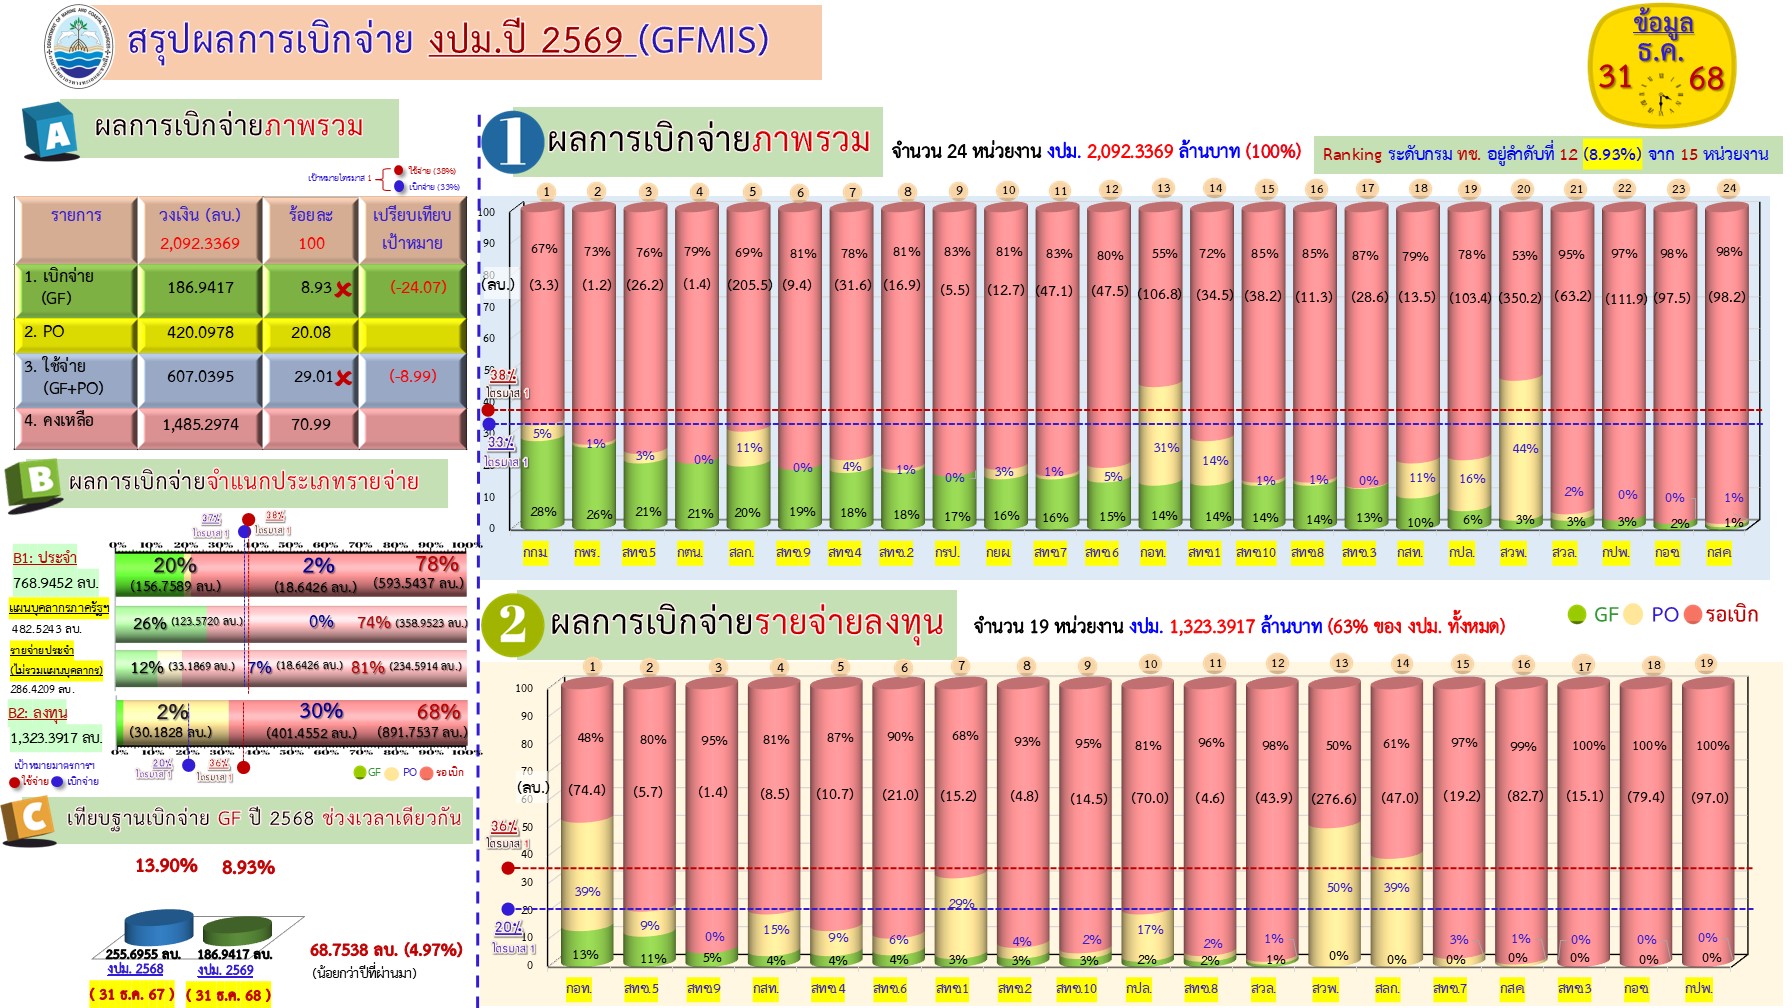Click the green circle numbered 2 section badge

[512, 624]
